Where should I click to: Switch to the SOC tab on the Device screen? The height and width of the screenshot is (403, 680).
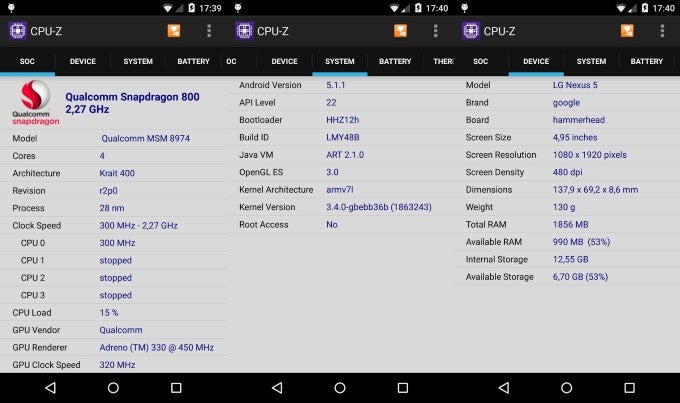click(x=481, y=62)
